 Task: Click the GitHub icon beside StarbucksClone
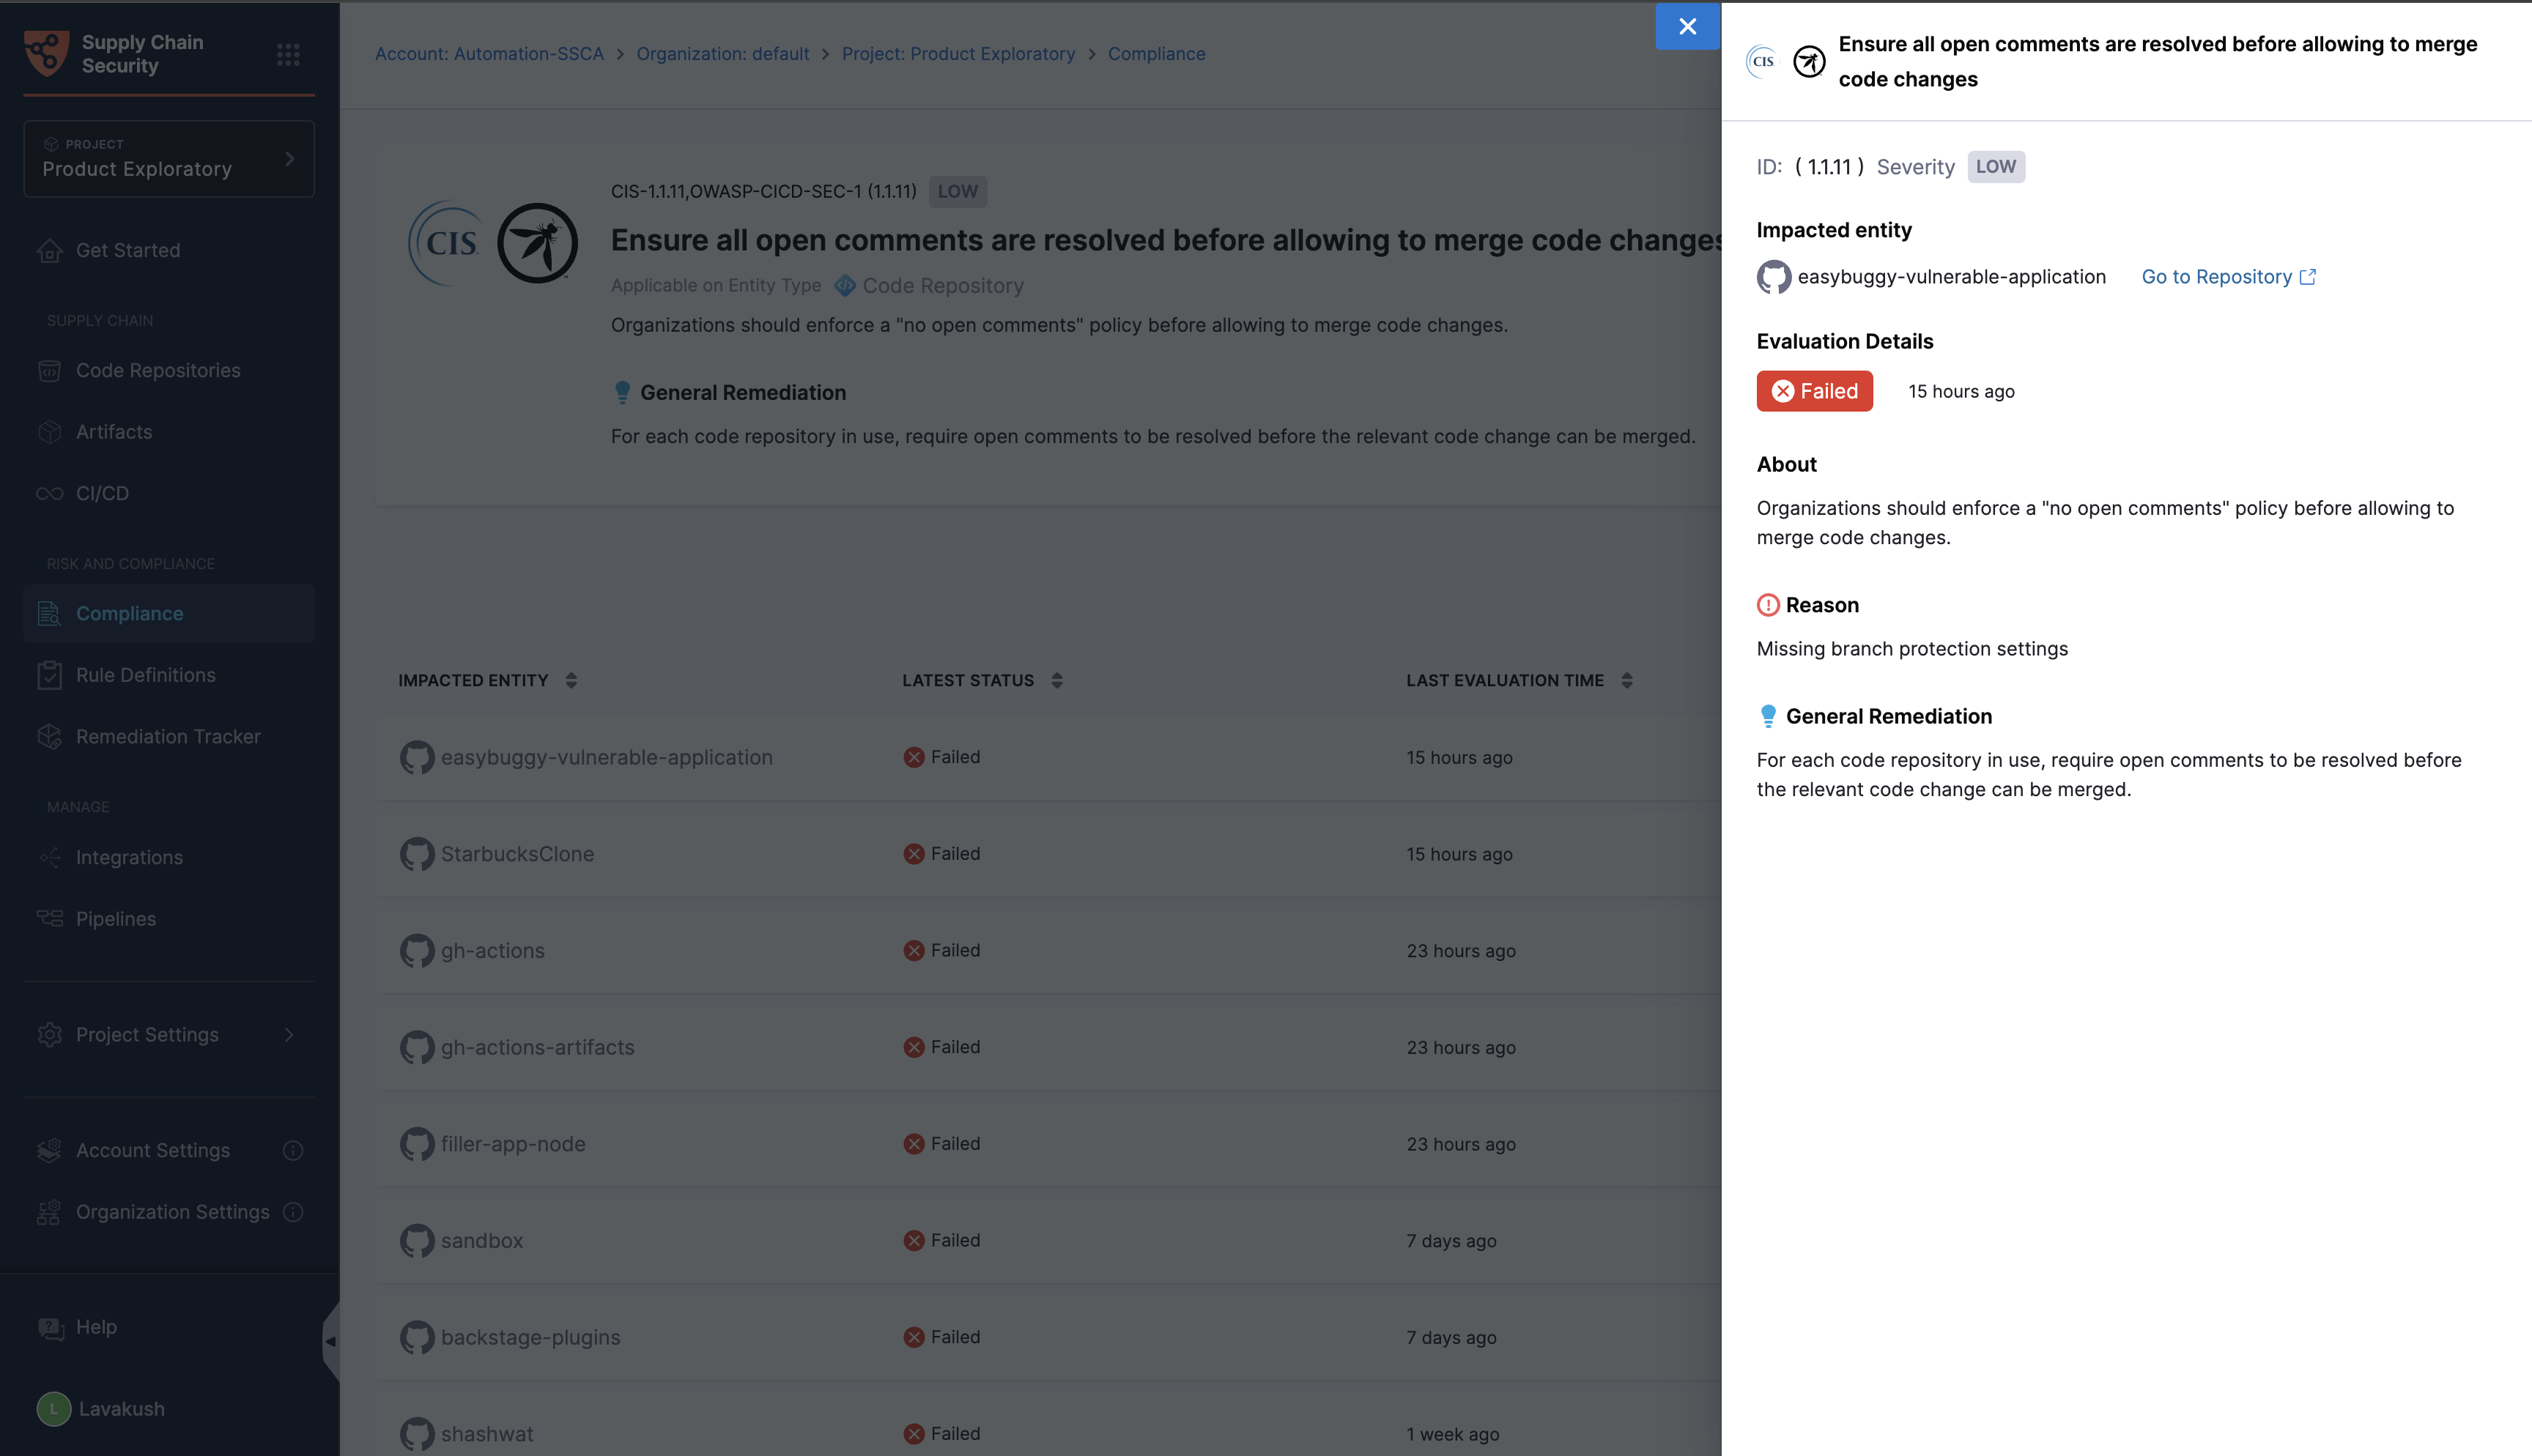pos(417,854)
